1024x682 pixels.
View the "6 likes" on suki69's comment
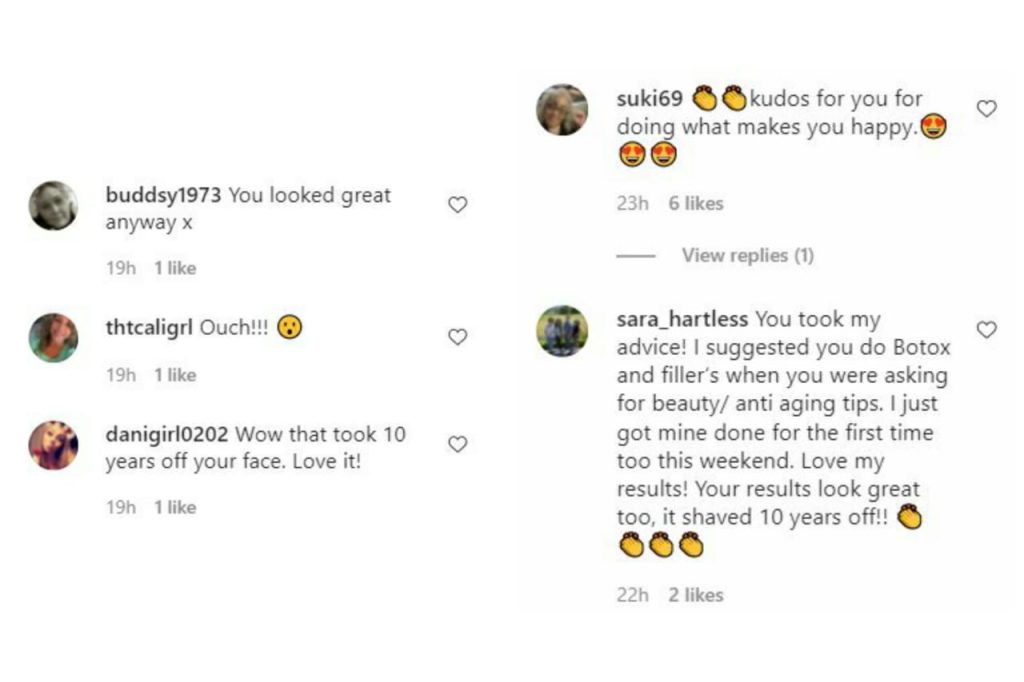(x=695, y=204)
